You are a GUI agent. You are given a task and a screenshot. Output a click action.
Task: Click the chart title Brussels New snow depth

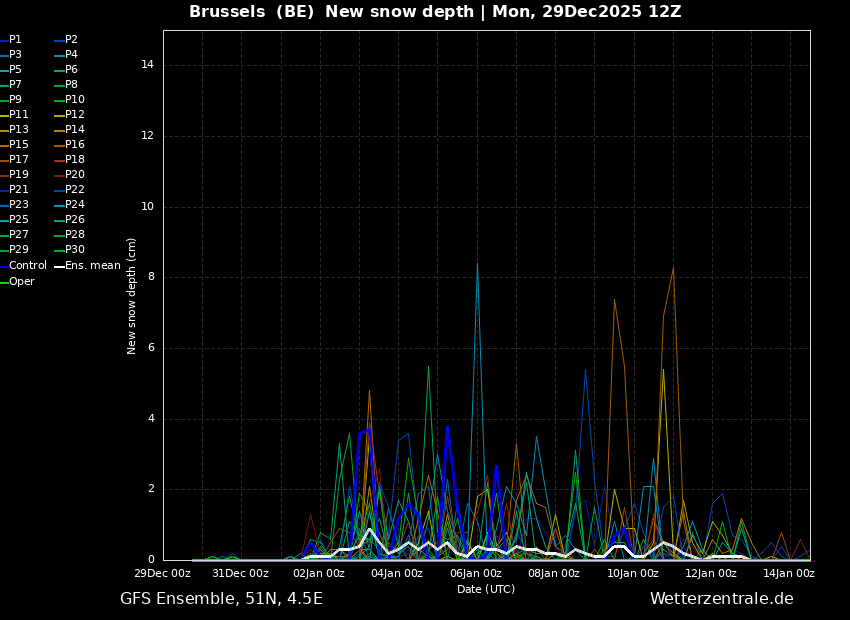tap(435, 11)
